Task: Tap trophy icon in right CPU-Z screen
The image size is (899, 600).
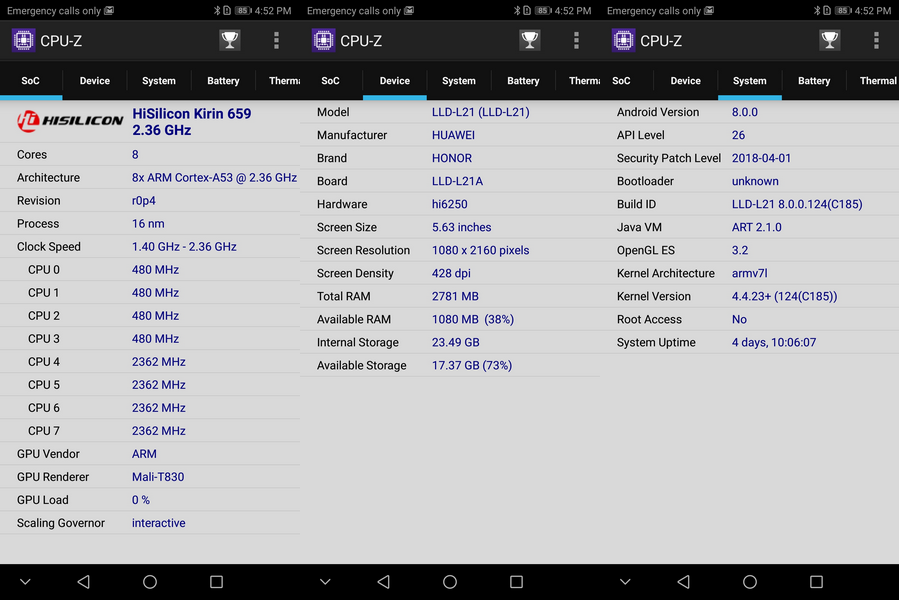Action: [x=830, y=40]
